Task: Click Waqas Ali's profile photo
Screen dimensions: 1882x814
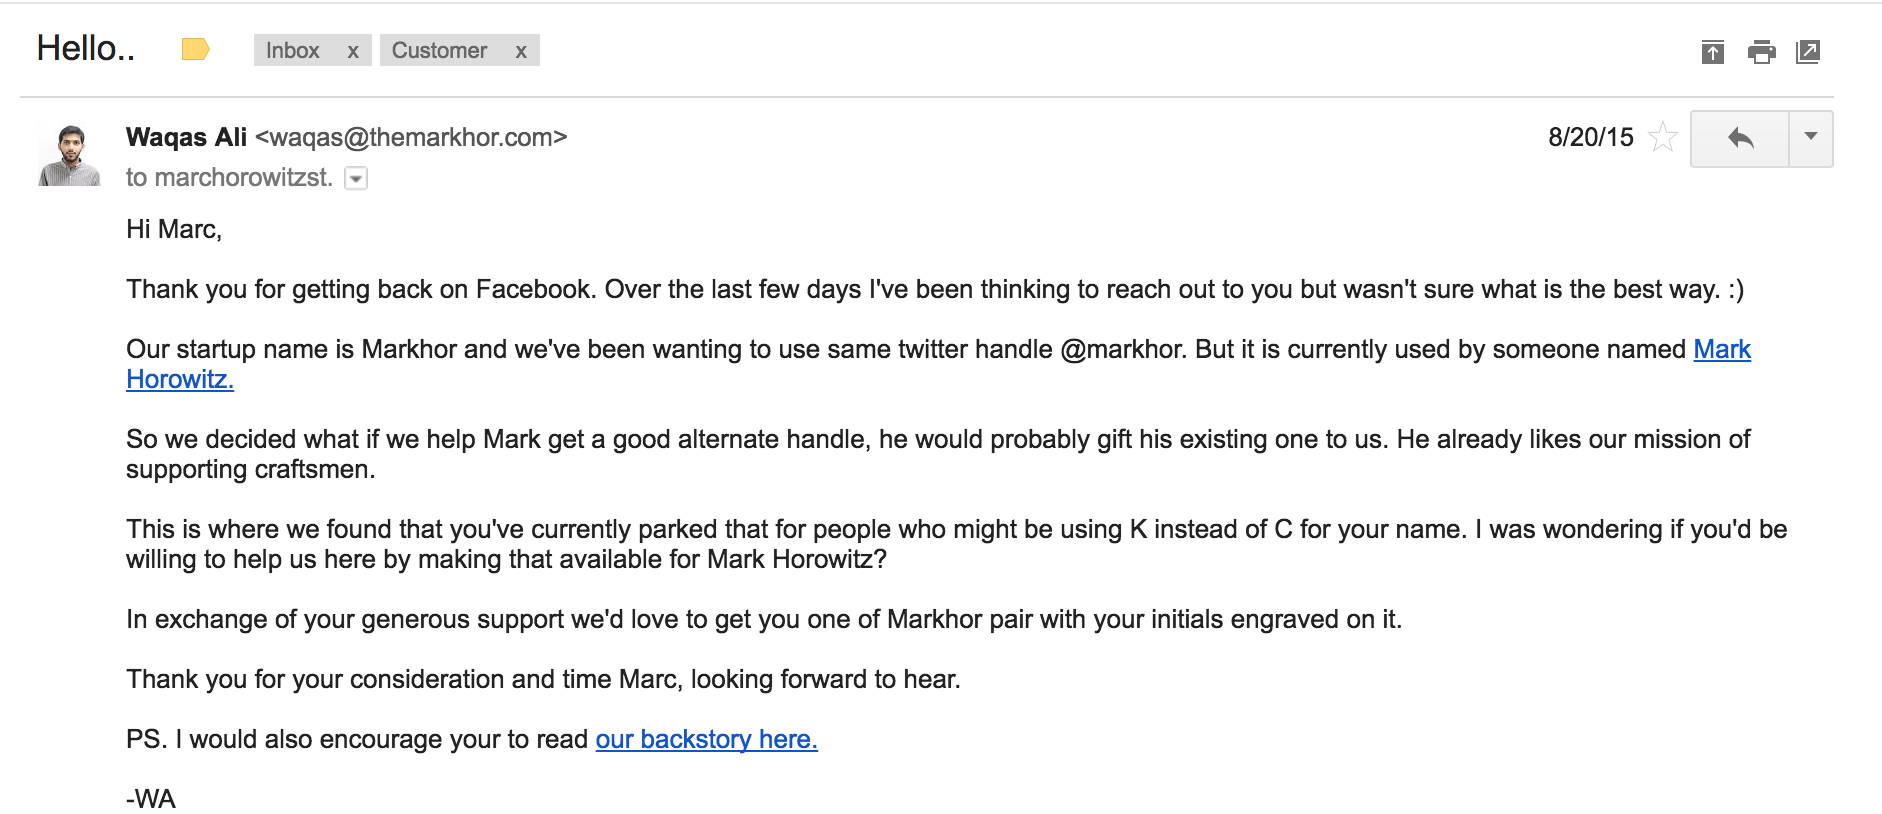Action: pos(69,155)
